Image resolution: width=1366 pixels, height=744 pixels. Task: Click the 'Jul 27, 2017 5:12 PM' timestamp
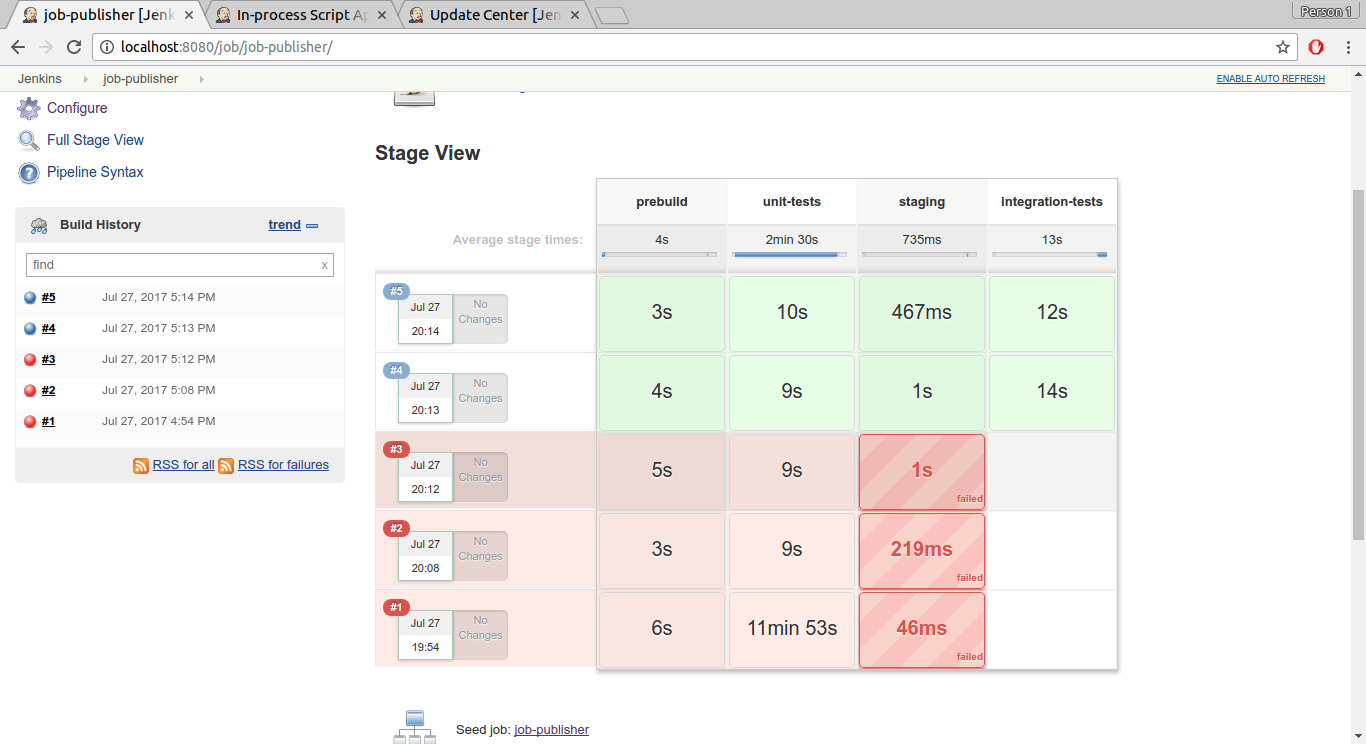tap(158, 359)
